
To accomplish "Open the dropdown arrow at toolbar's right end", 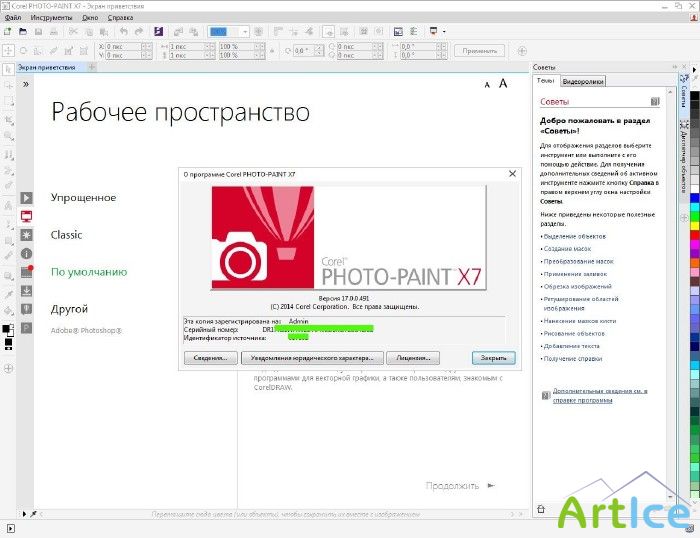I will (x=445, y=32).
